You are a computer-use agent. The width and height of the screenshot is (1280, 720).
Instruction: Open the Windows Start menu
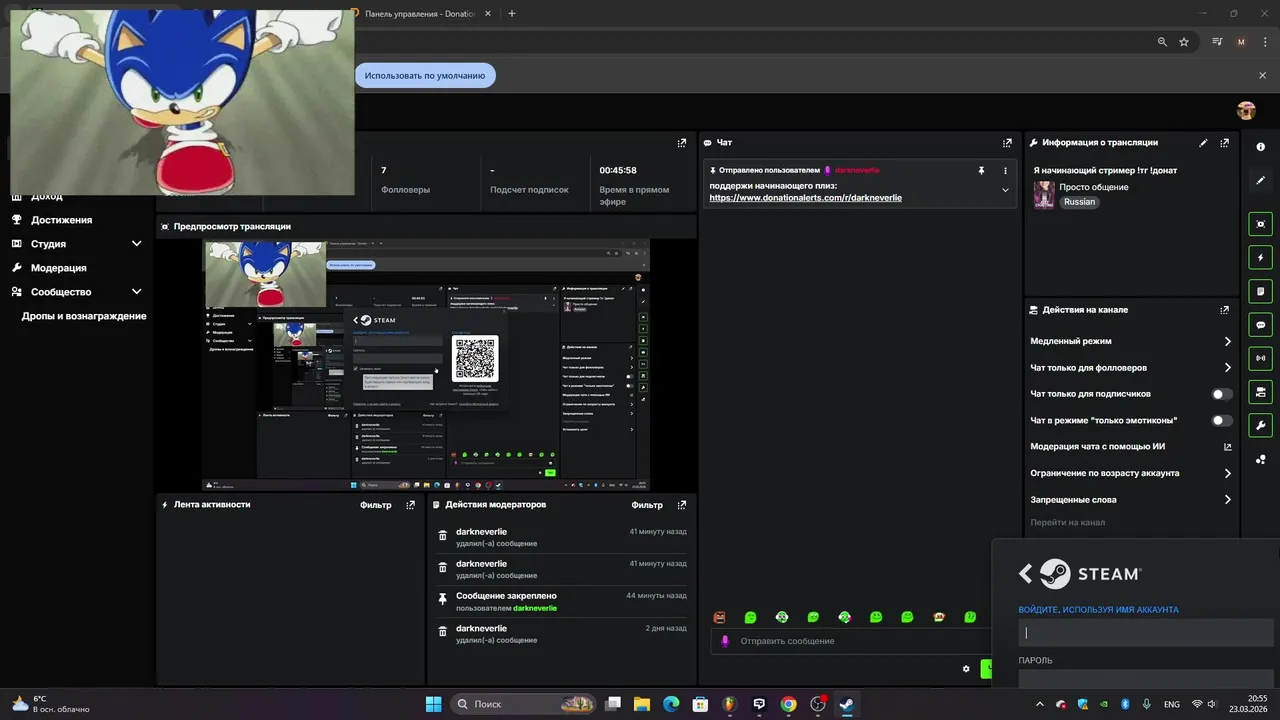(x=433, y=704)
